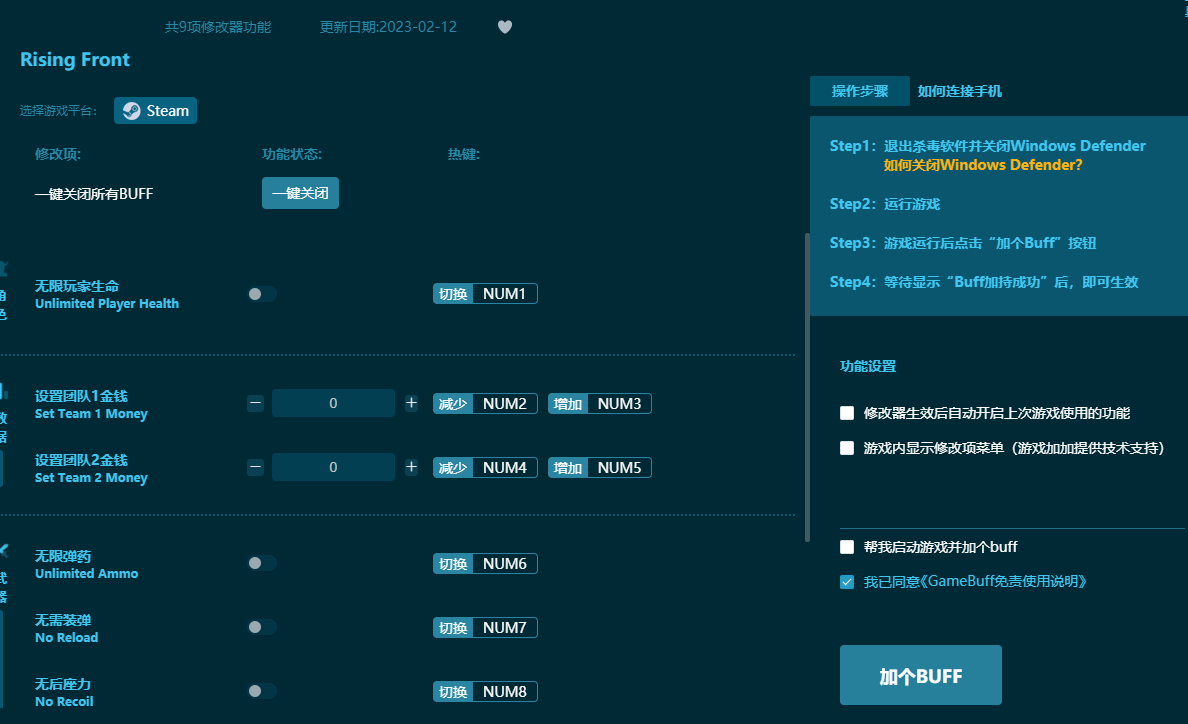Check 修改器生效后自动开启上次游戏使用的功能 option

click(847, 413)
